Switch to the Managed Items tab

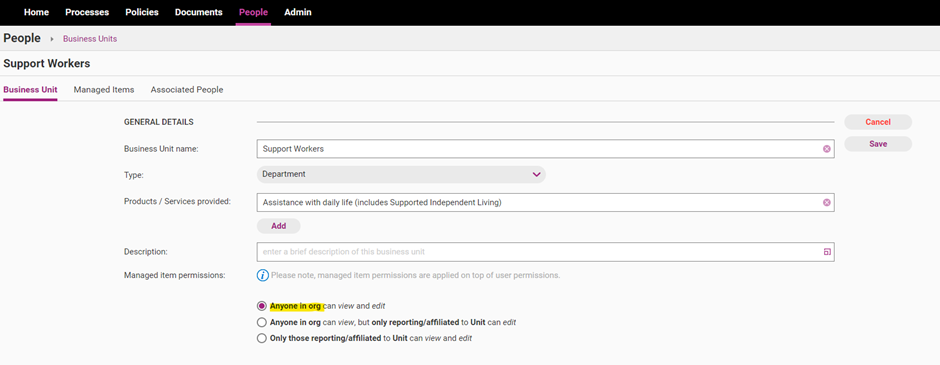point(104,89)
